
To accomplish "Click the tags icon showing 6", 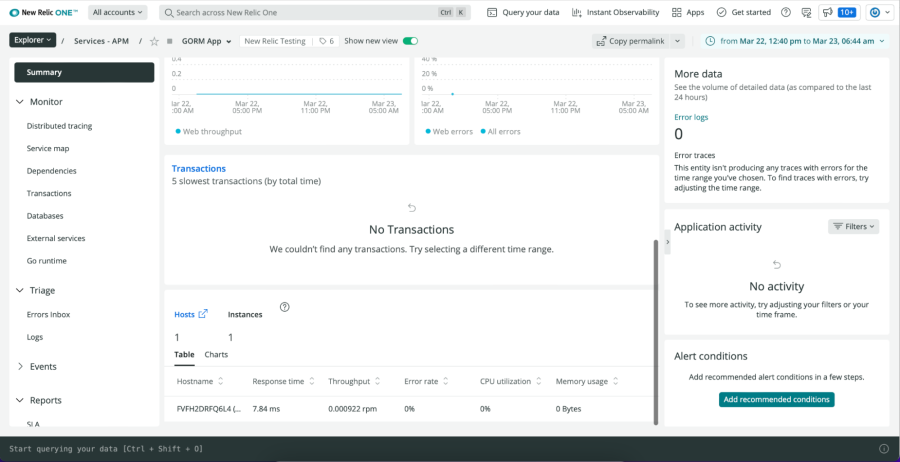I will 325,41.
